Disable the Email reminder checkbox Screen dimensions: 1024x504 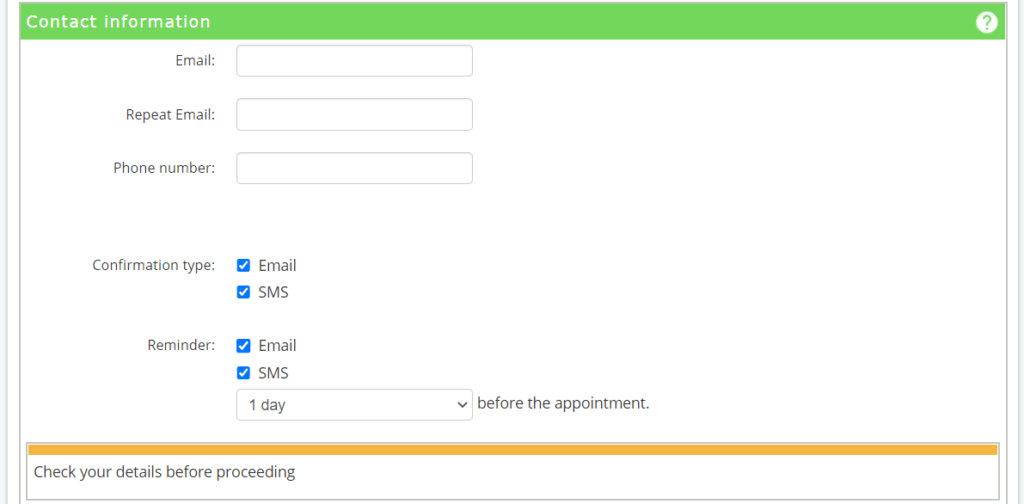[243, 345]
